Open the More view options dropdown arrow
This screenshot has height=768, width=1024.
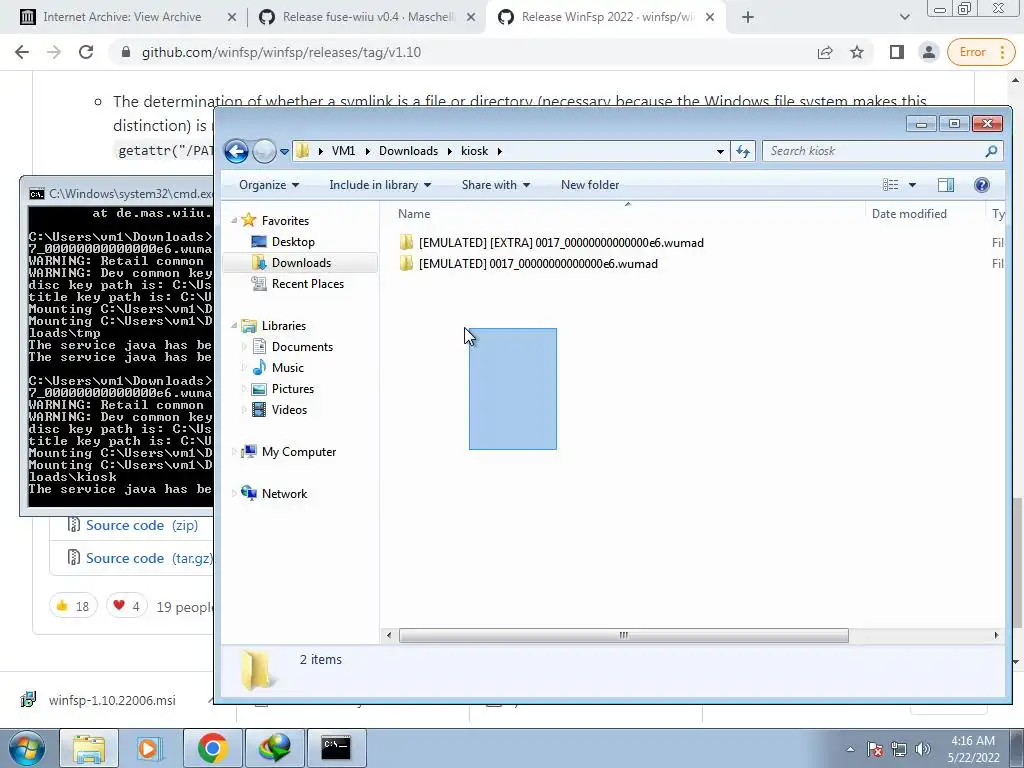(912, 185)
